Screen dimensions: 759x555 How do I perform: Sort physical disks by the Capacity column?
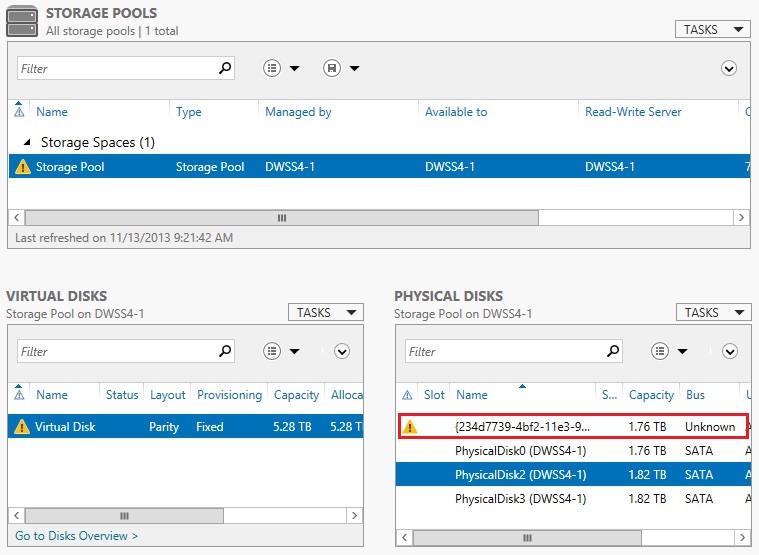click(x=651, y=395)
